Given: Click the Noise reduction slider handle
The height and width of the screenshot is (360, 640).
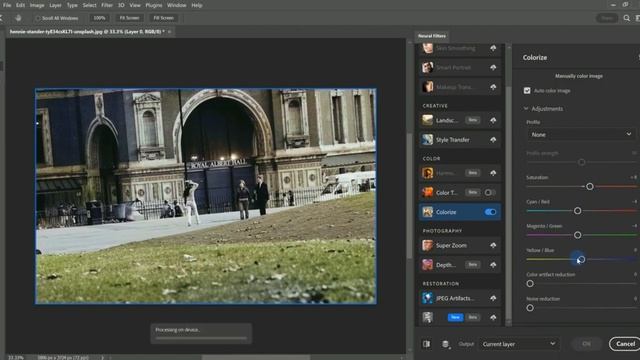Looking at the screenshot, I should tap(530, 308).
